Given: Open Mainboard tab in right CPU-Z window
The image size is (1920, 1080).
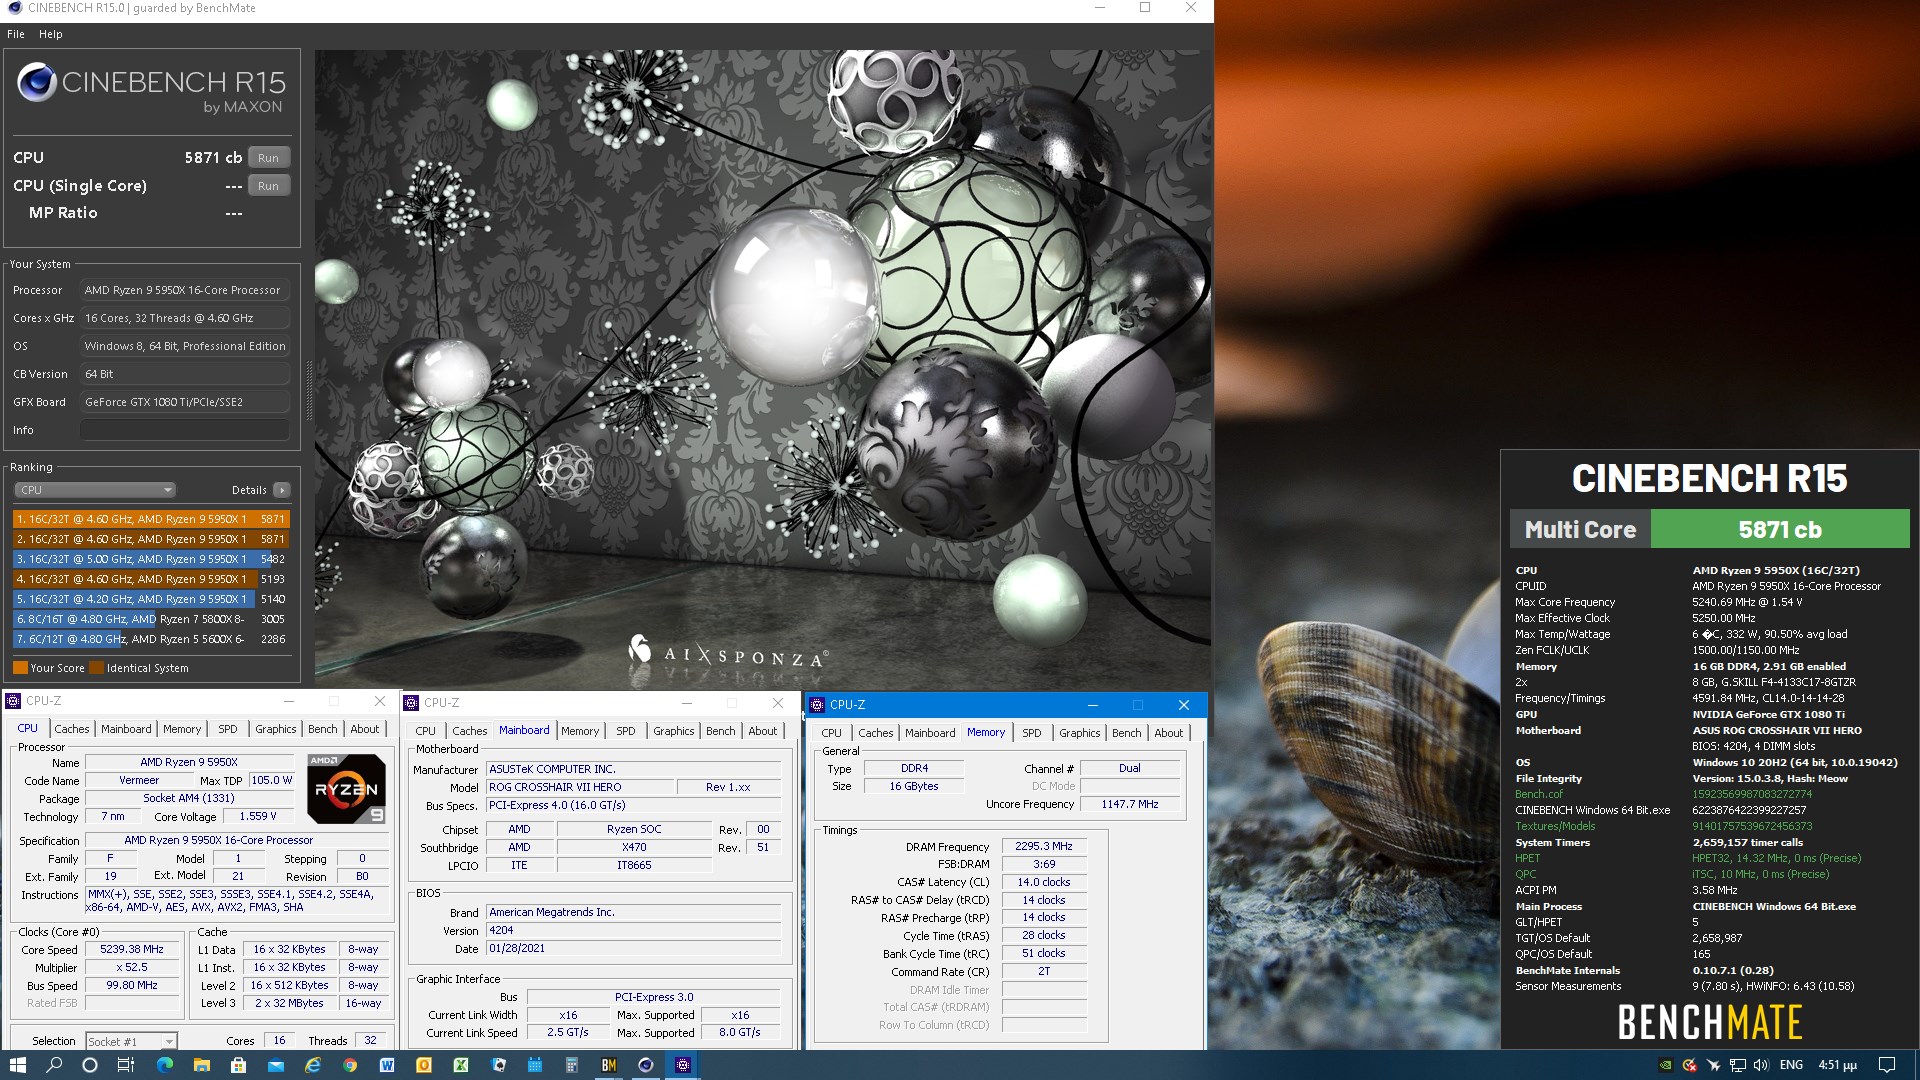Looking at the screenshot, I should point(930,733).
